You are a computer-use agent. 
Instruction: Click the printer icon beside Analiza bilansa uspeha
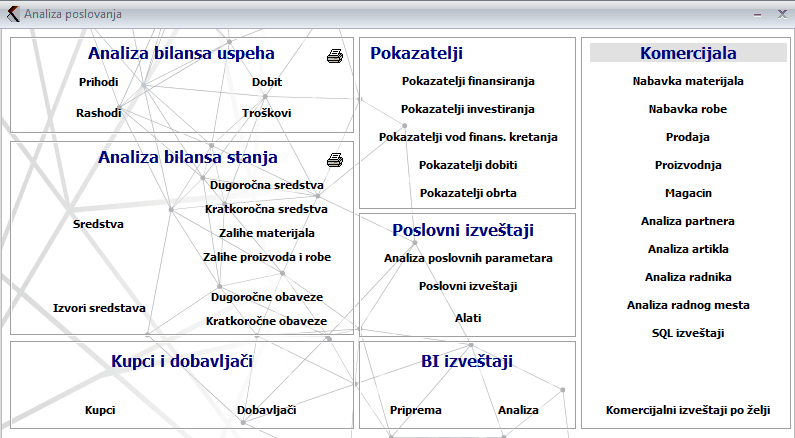[x=335, y=56]
